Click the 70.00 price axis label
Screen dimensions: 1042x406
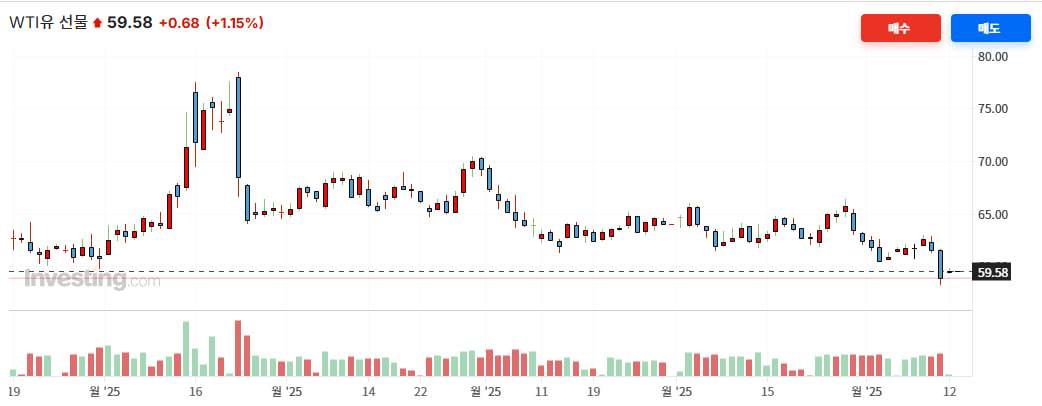click(992, 162)
